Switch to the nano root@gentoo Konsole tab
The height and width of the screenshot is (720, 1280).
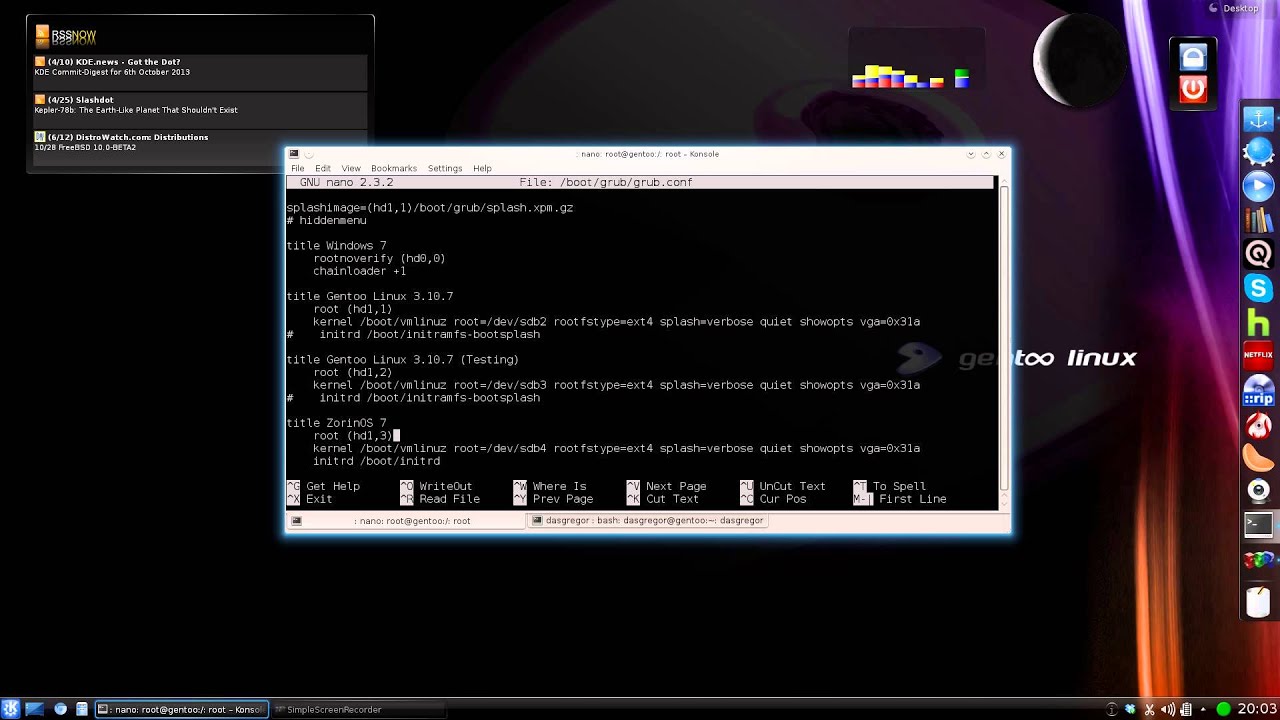(406, 521)
